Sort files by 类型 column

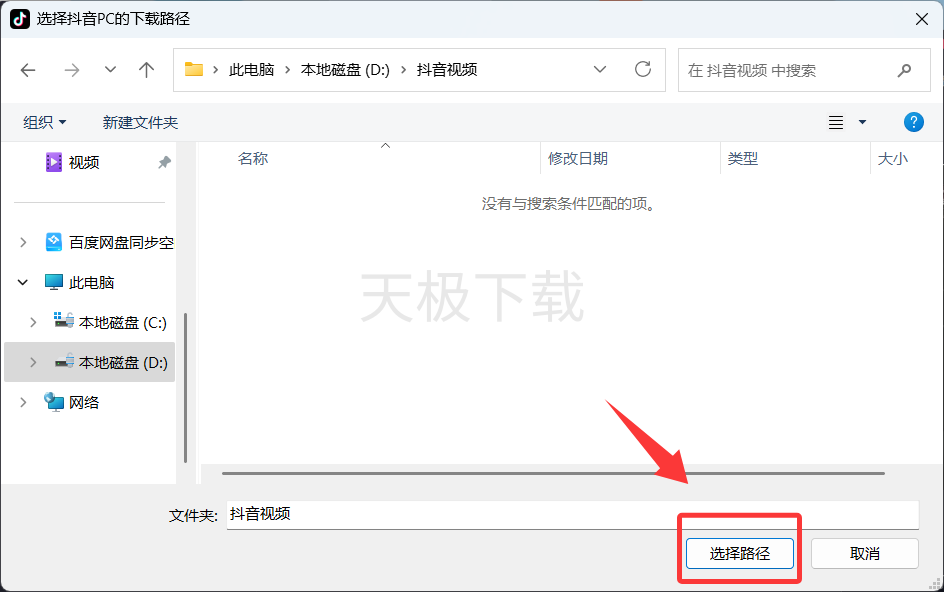click(x=743, y=158)
